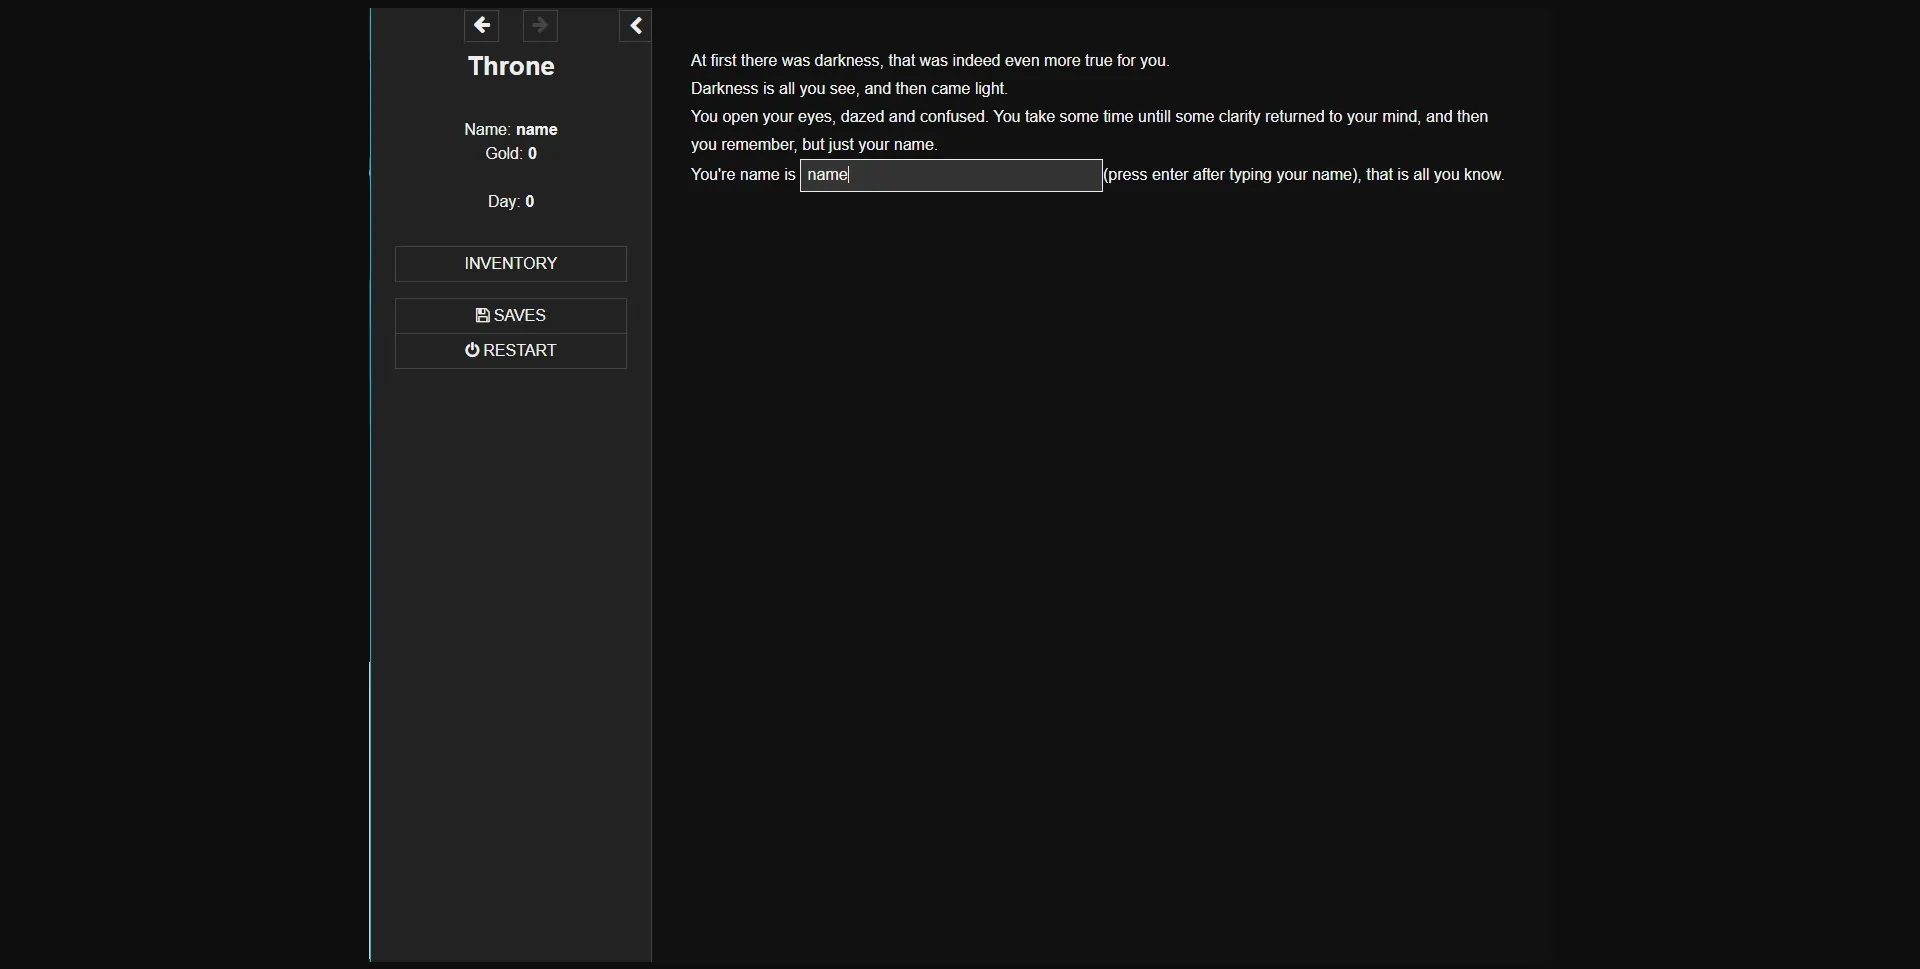Click the Name value labeled name
This screenshot has width=1920, height=969.
(537, 129)
